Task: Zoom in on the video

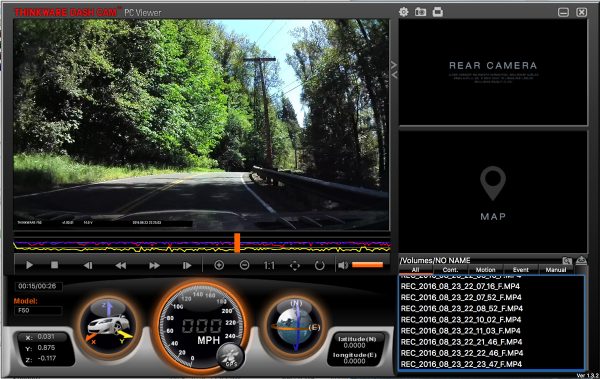Action: point(219,265)
